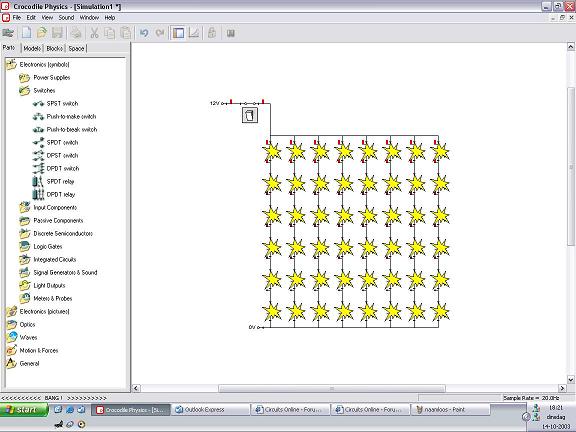Click the crocodile icon at toolbar start
This screenshot has height=432, width=576.
click(8, 33)
